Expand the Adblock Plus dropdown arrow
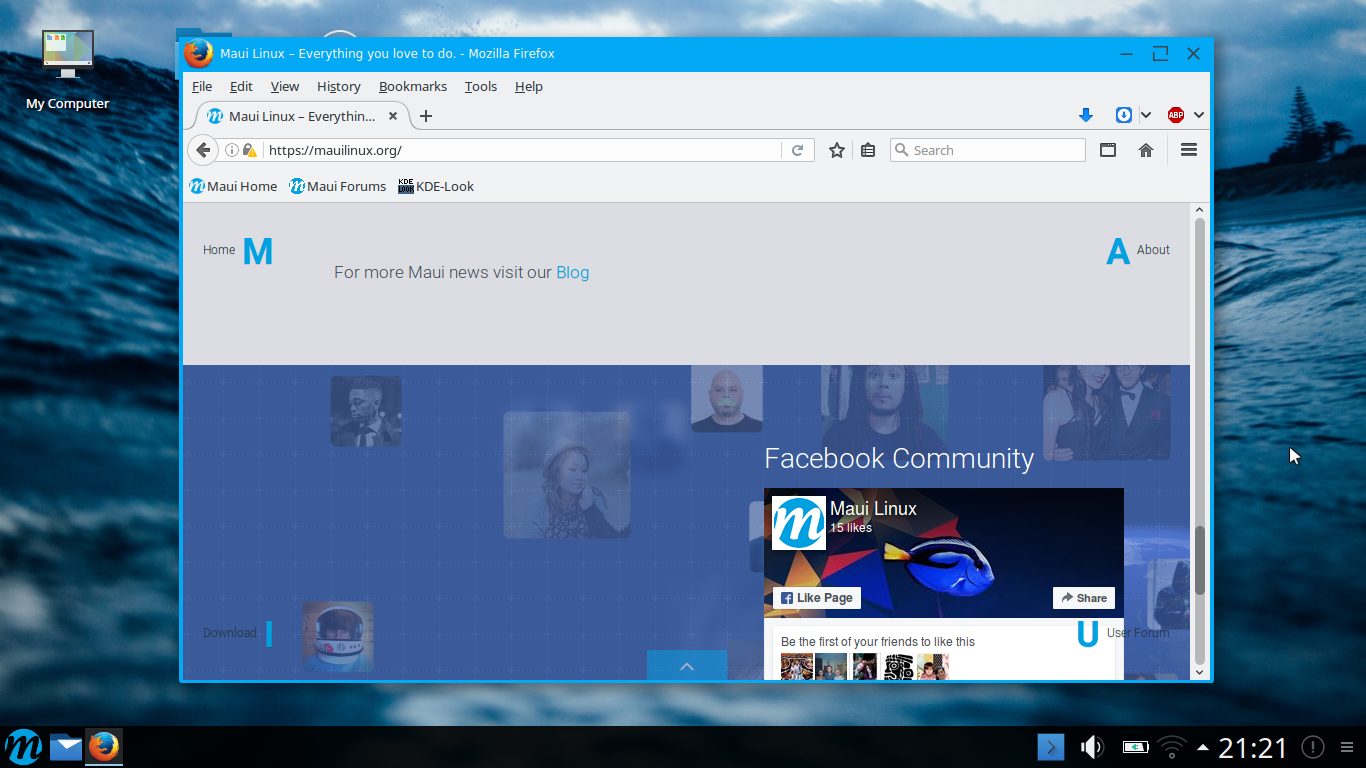The width and height of the screenshot is (1366, 768). click(x=1199, y=115)
